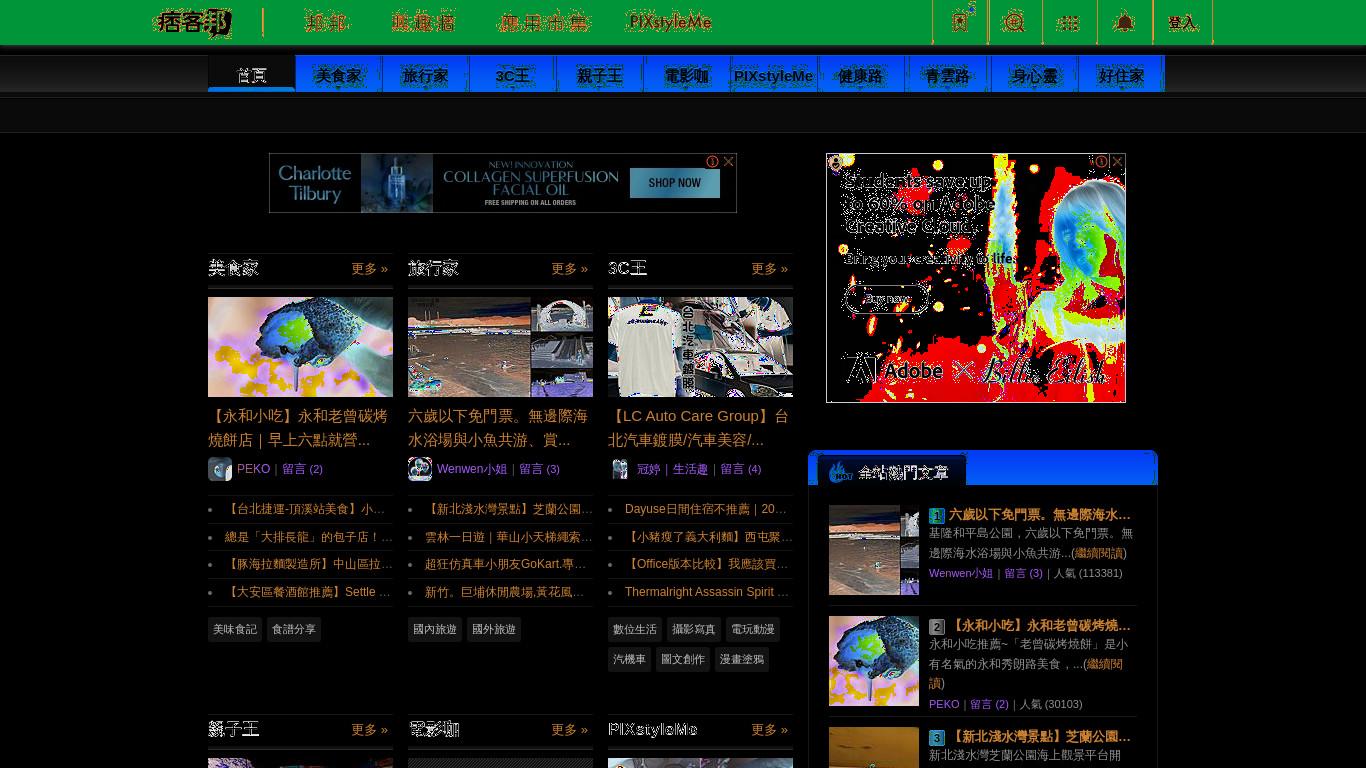Image resolution: width=1366 pixels, height=768 pixels.
Task: Open 應用市集 in top bar
Action: tap(544, 22)
